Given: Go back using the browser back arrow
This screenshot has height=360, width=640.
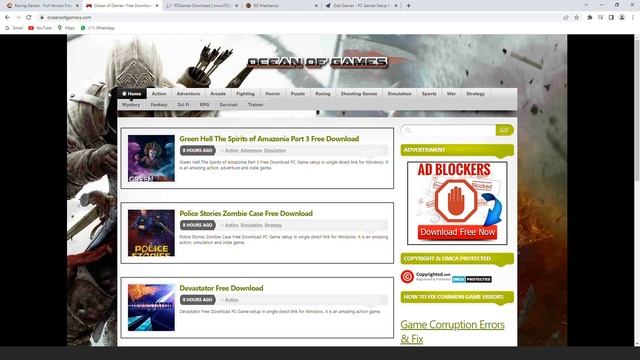Looking at the screenshot, I should (7, 18).
